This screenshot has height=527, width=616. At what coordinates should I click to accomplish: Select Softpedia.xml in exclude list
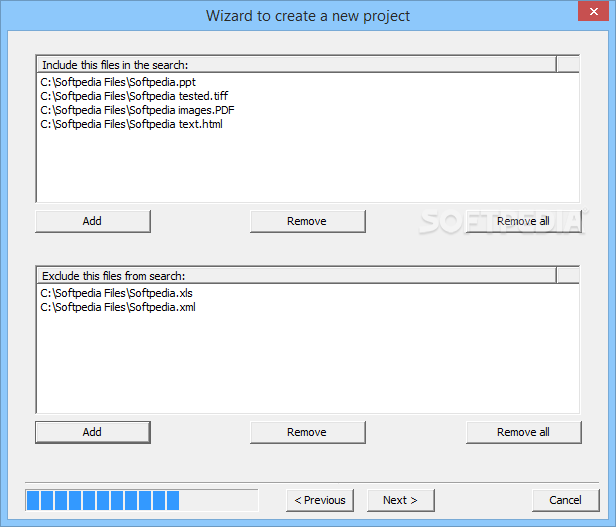pos(118,307)
